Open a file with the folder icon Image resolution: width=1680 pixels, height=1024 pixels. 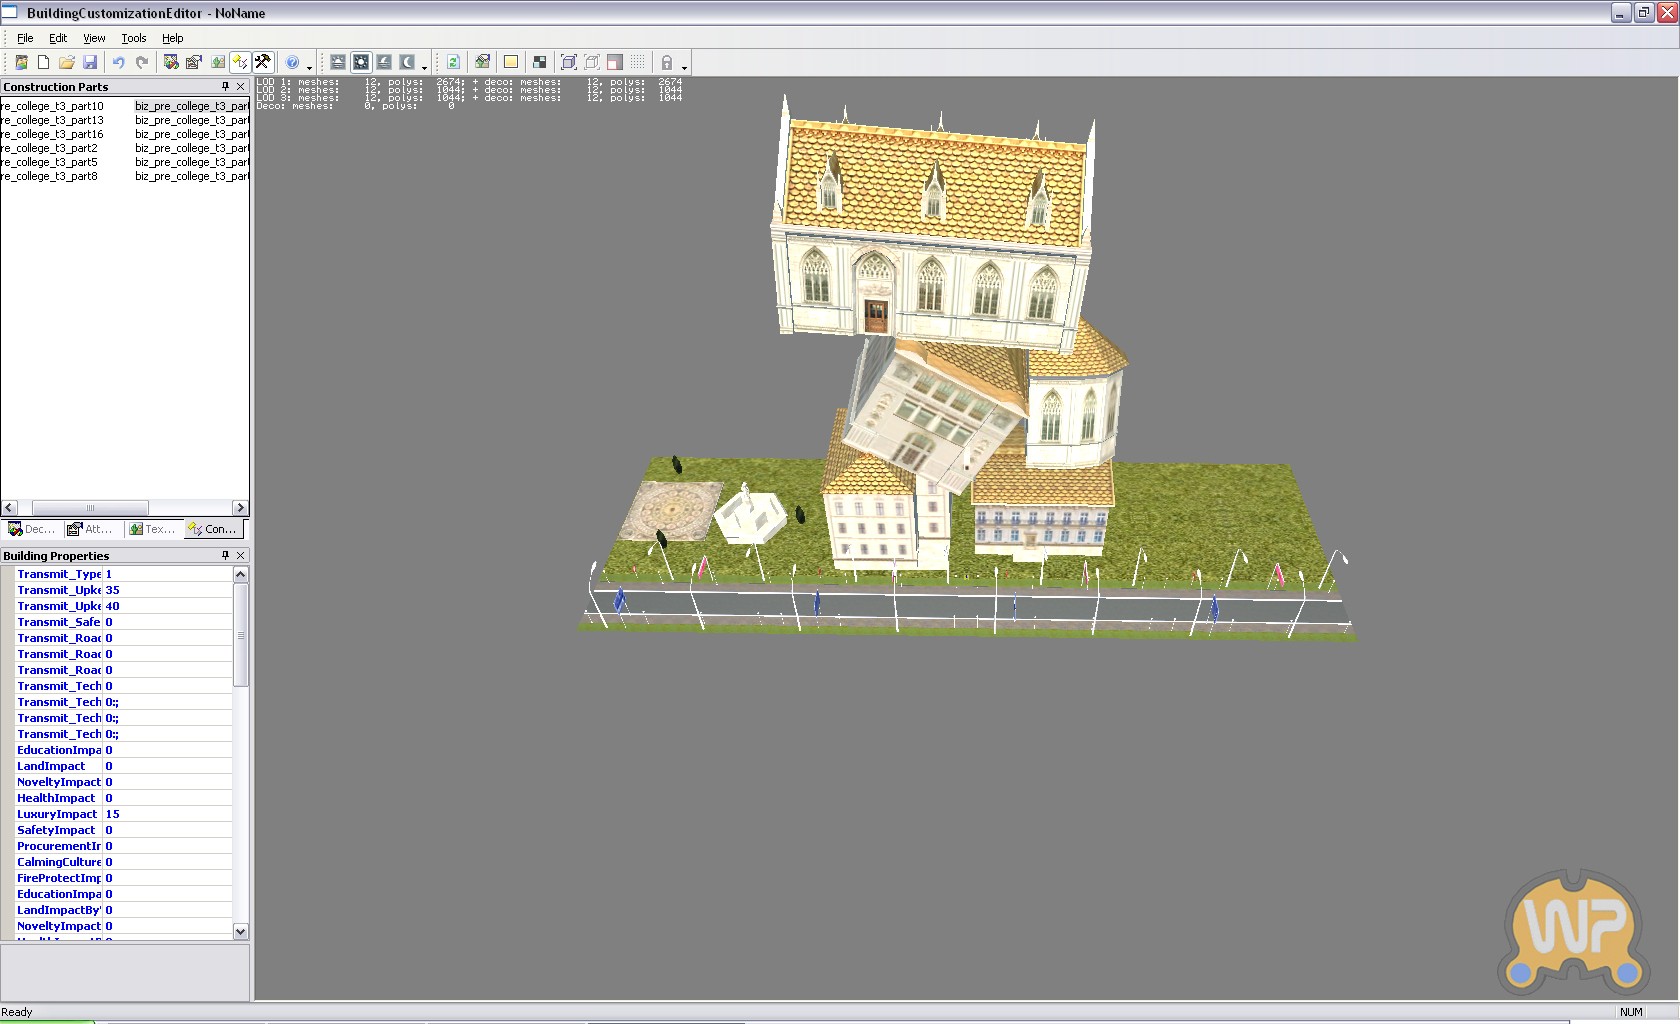pos(66,62)
